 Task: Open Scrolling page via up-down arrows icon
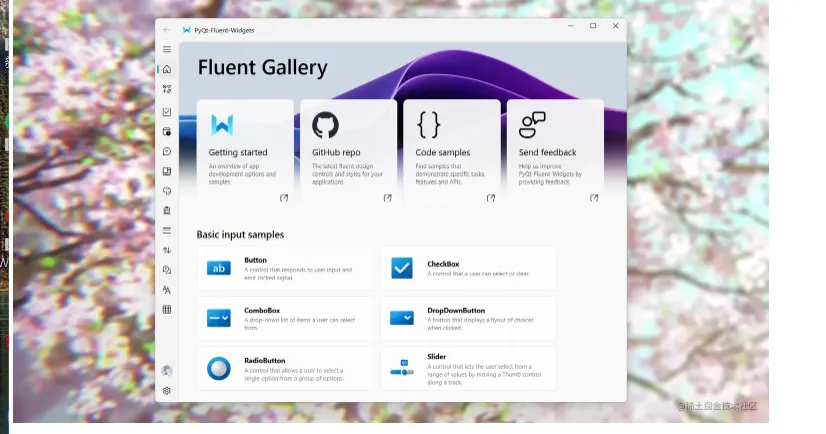click(x=167, y=250)
